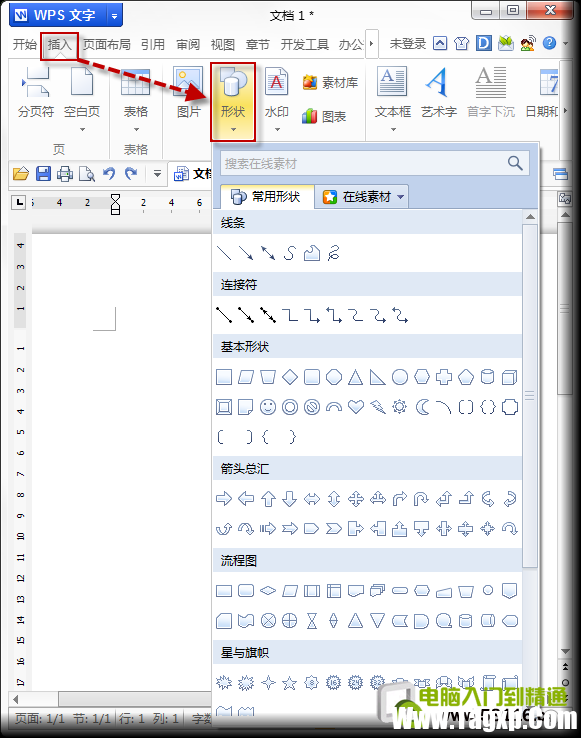581x738 pixels.
Task: Open print preview icon
Action: (87, 174)
